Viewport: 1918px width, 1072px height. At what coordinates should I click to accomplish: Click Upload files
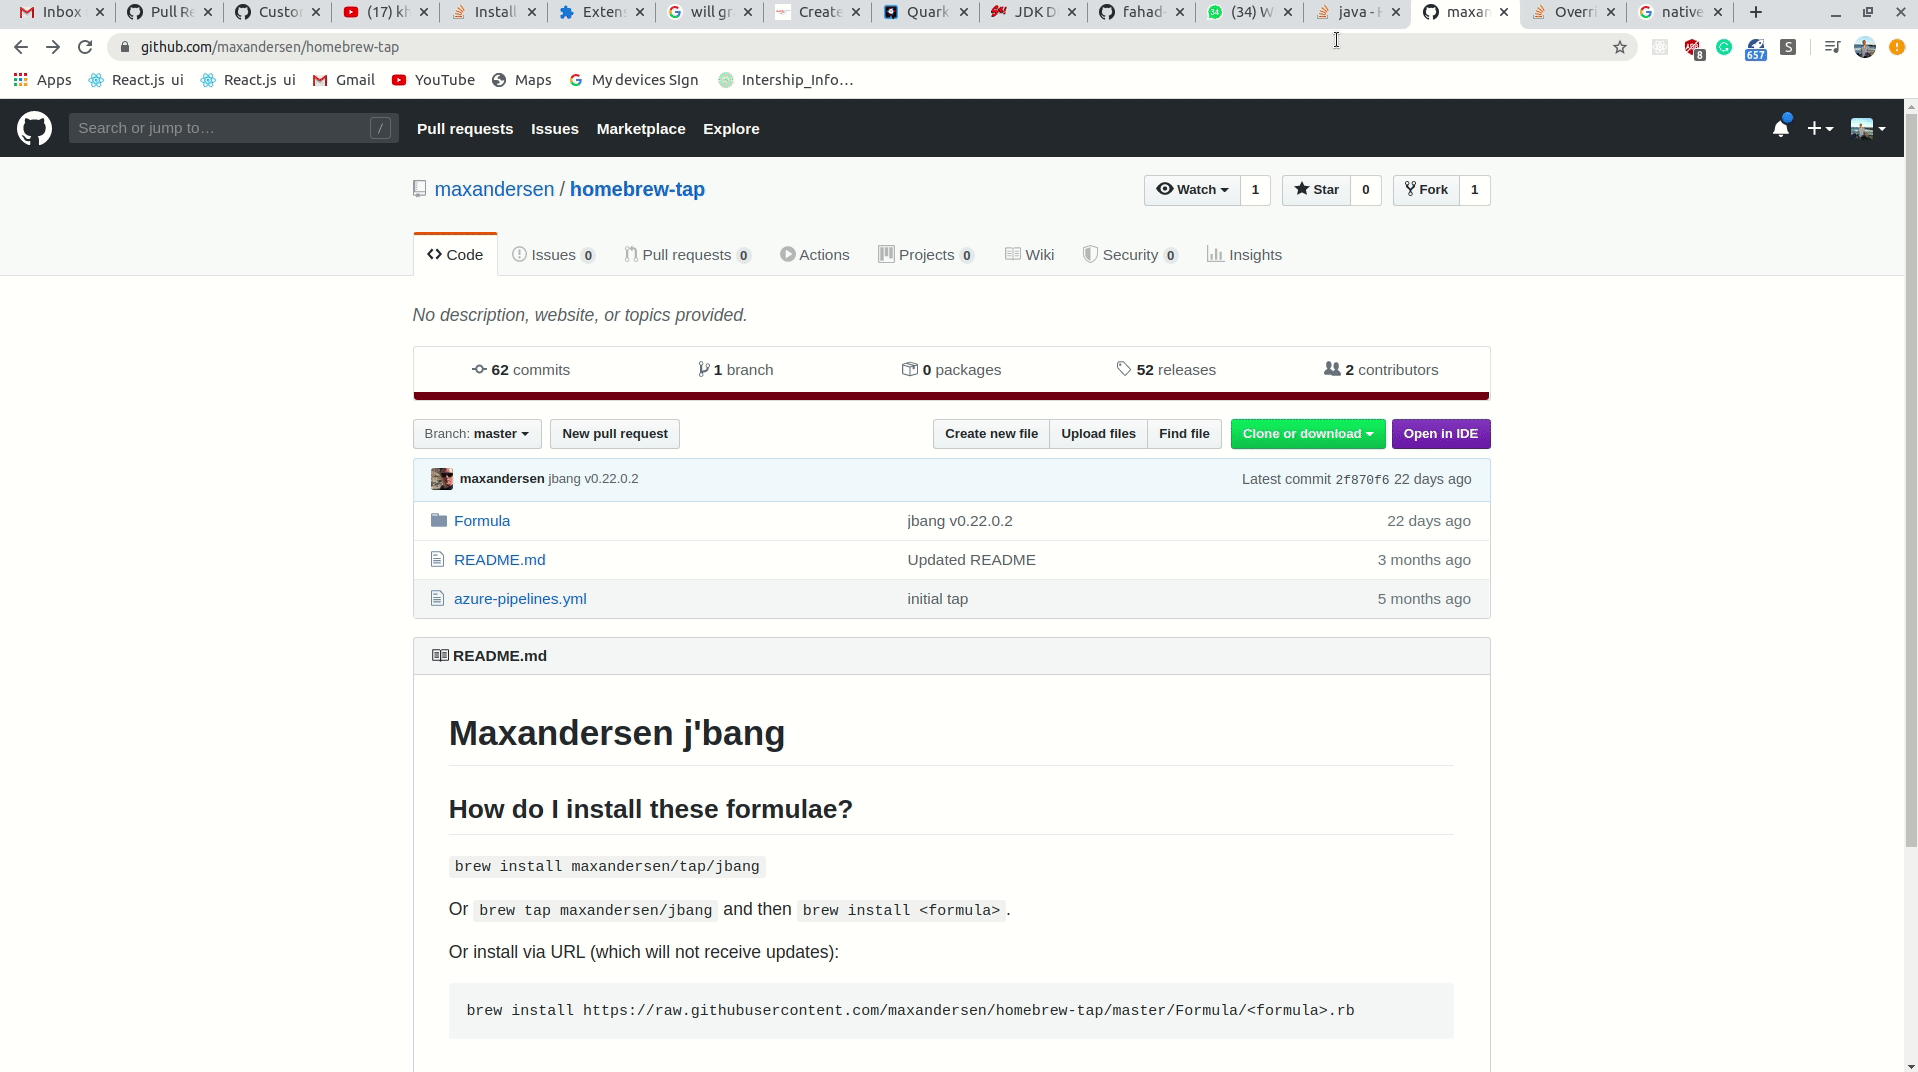click(x=1098, y=434)
